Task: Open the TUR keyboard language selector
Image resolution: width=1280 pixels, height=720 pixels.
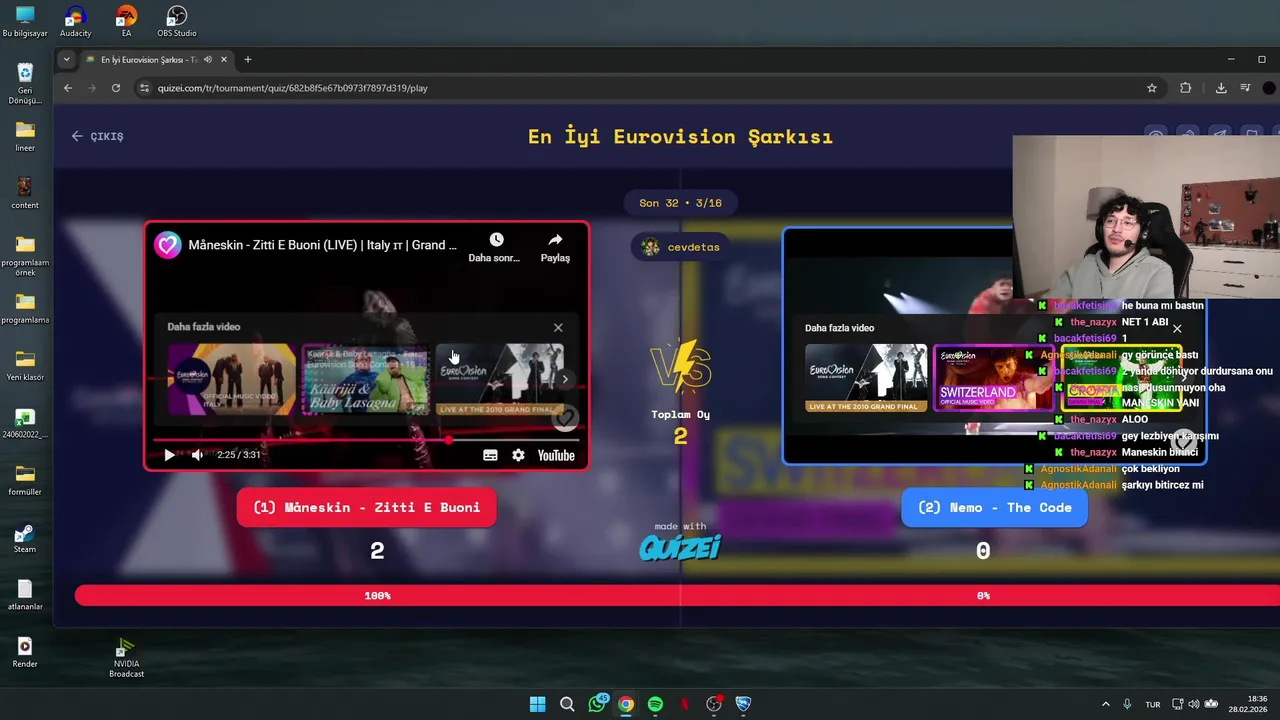Action: point(1153,704)
